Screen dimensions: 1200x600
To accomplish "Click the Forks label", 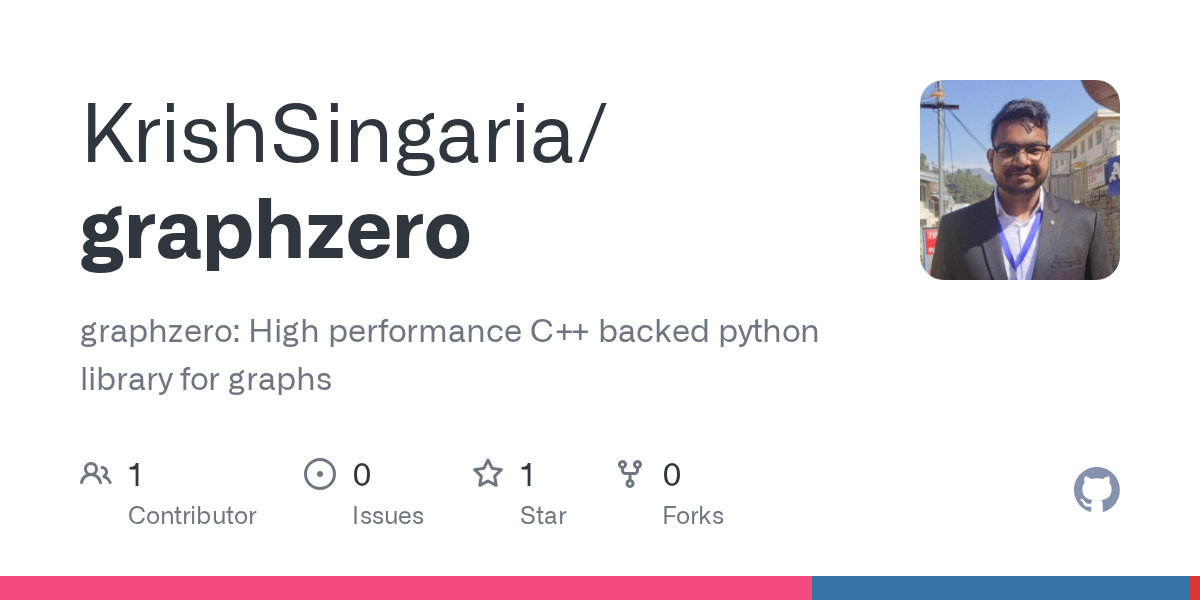I will (693, 516).
